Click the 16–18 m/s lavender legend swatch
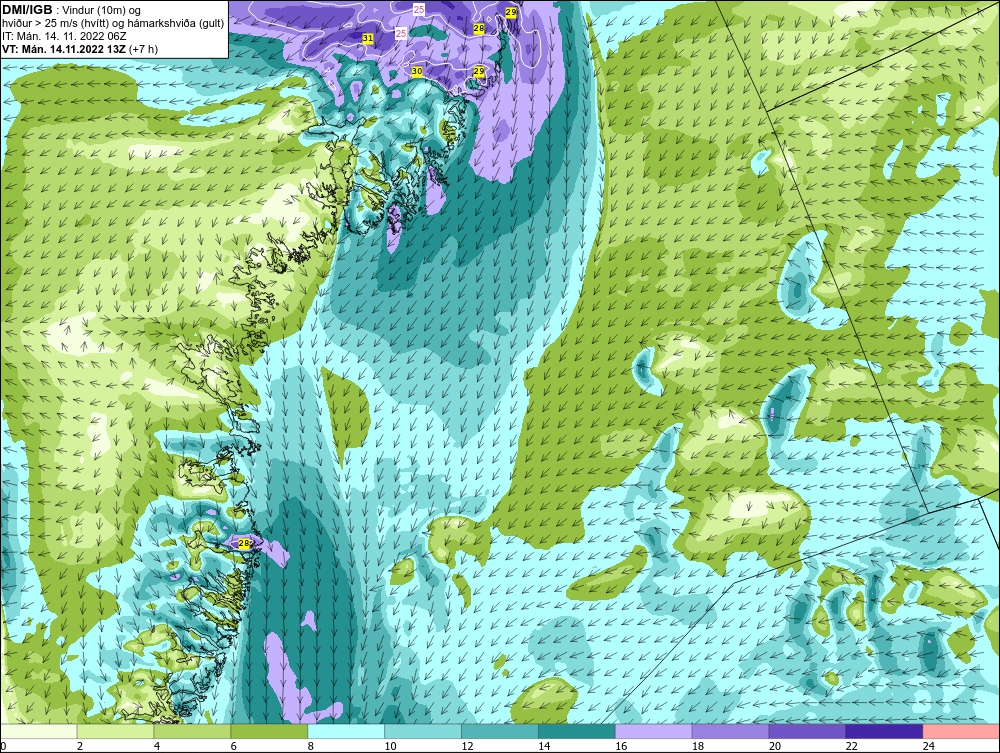Image resolution: width=1000 pixels, height=753 pixels. (653, 731)
